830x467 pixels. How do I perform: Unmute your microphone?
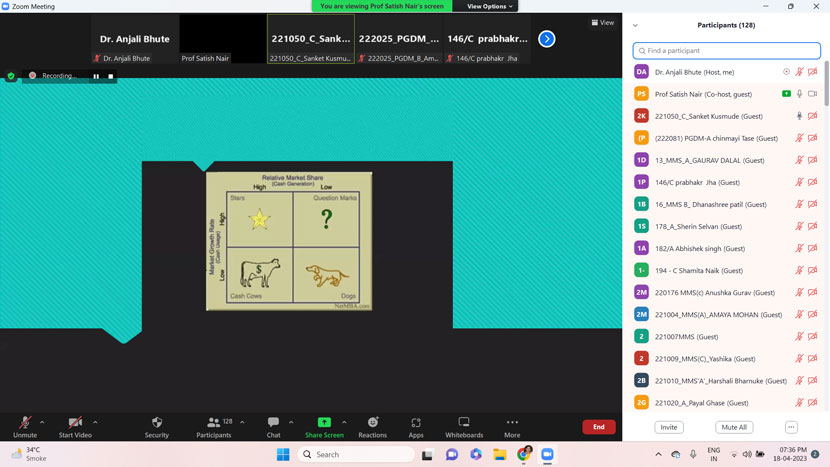coord(25,424)
